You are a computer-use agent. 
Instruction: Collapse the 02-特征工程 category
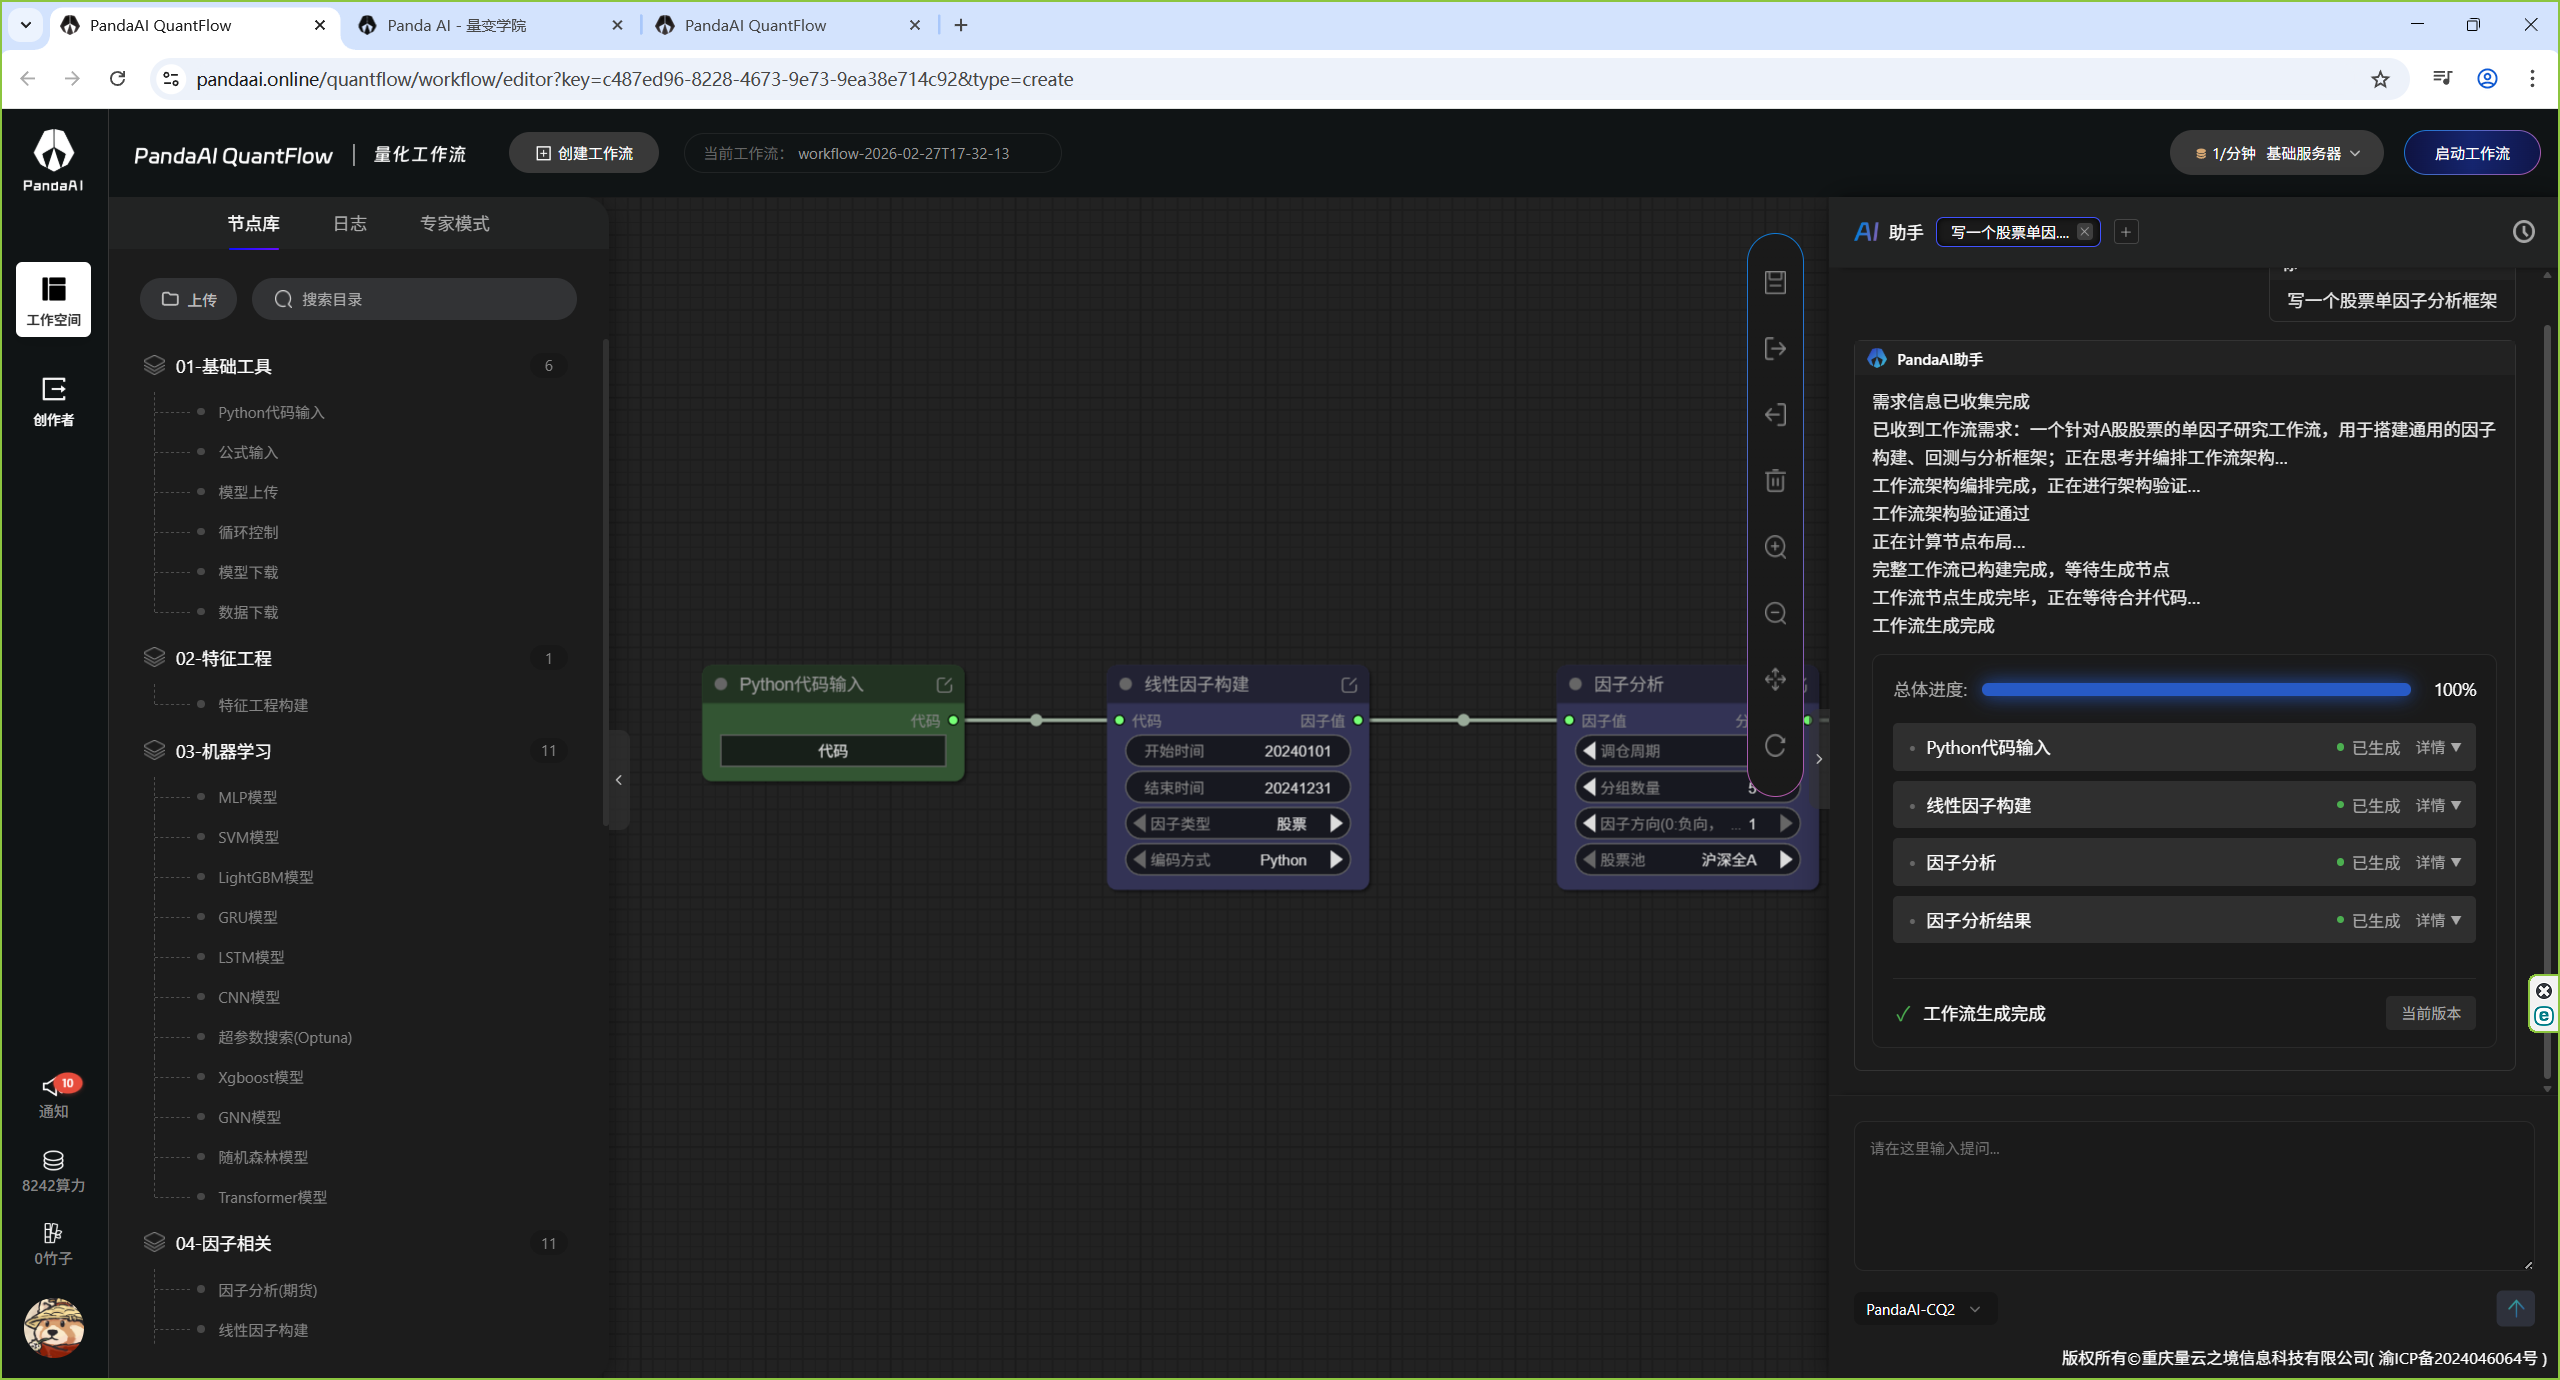[355, 658]
